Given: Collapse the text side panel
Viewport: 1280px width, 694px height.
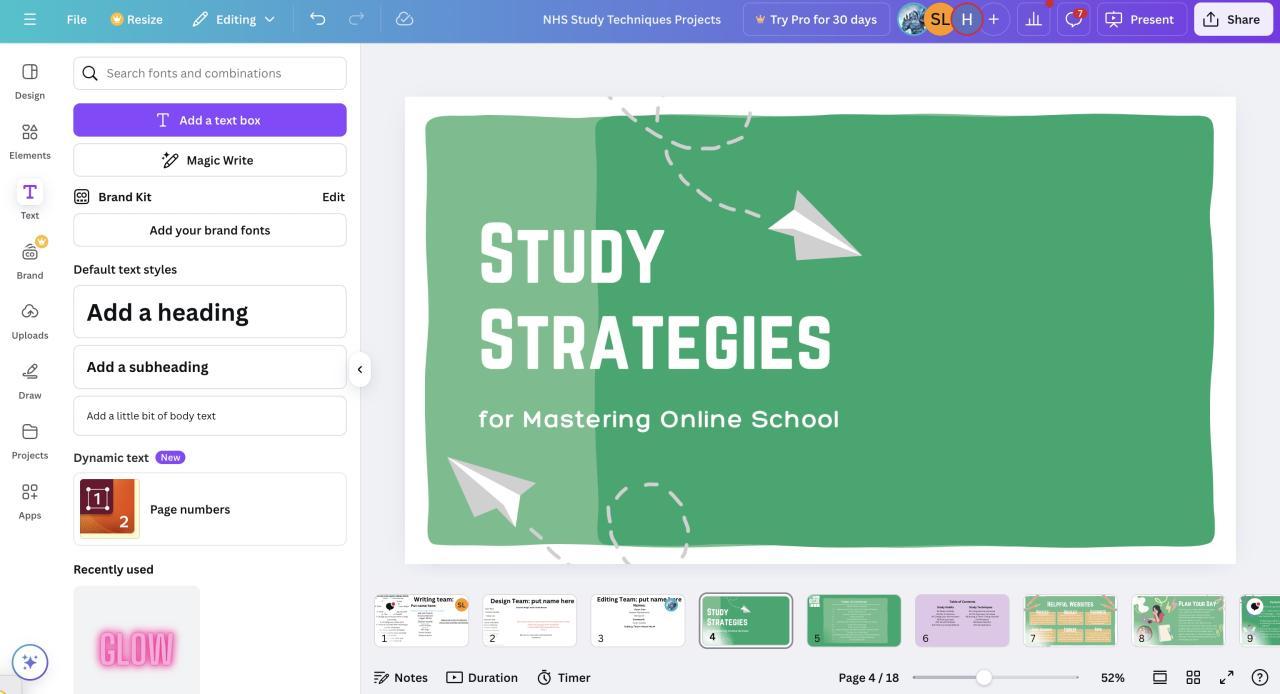Looking at the screenshot, I should [360, 369].
